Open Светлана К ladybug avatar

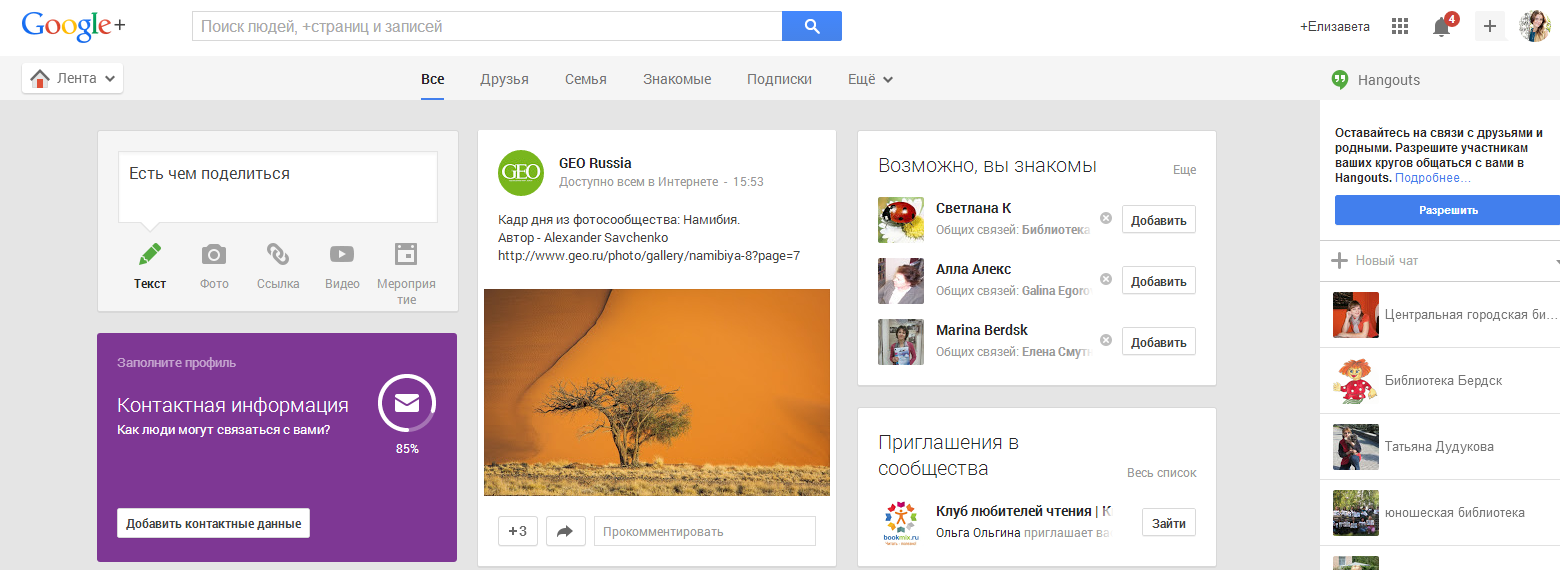pyautogui.click(x=901, y=220)
